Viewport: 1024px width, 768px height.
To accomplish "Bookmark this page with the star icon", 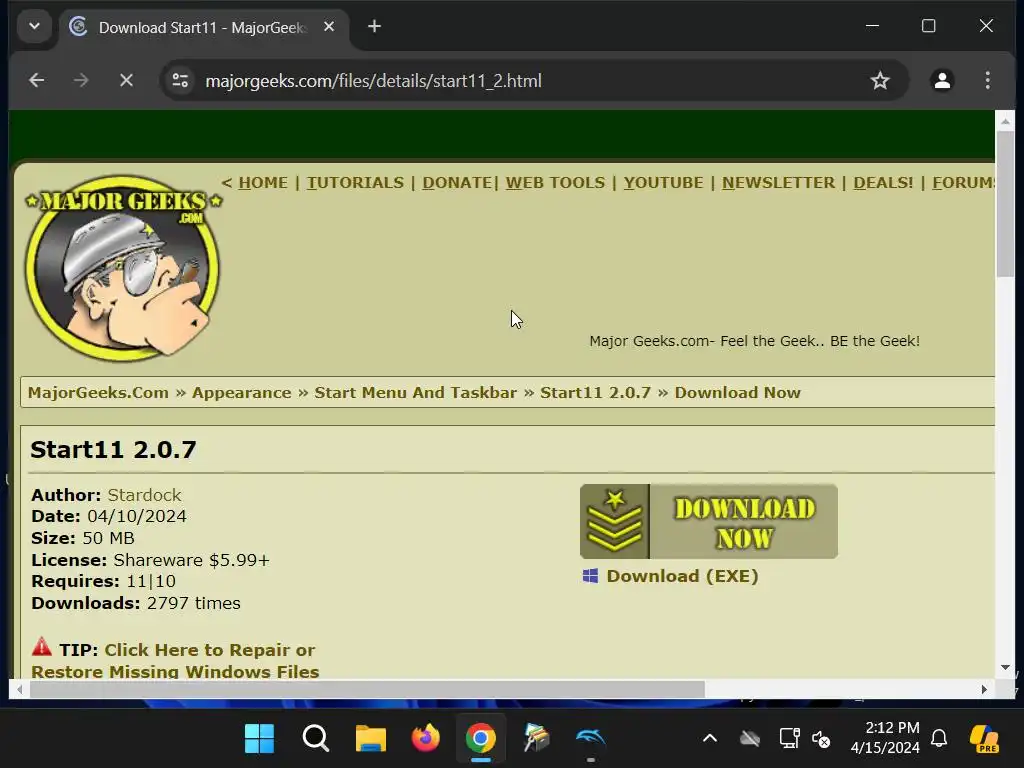I will point(880,80).
